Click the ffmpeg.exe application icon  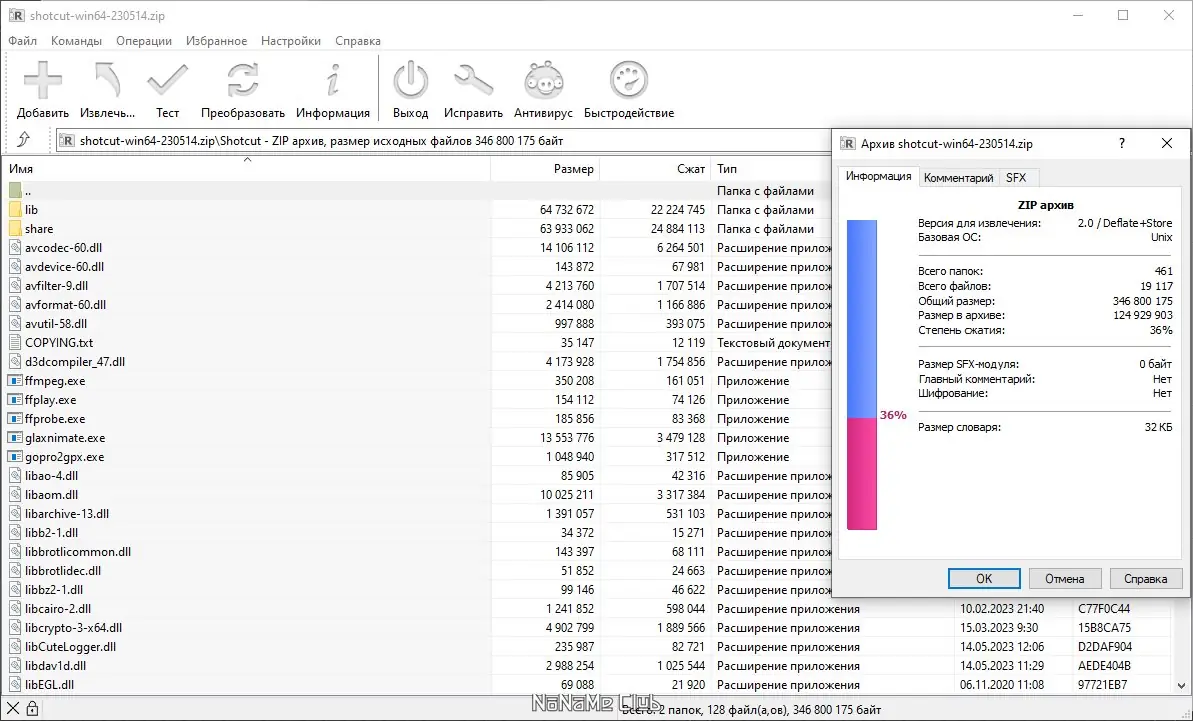15,381
